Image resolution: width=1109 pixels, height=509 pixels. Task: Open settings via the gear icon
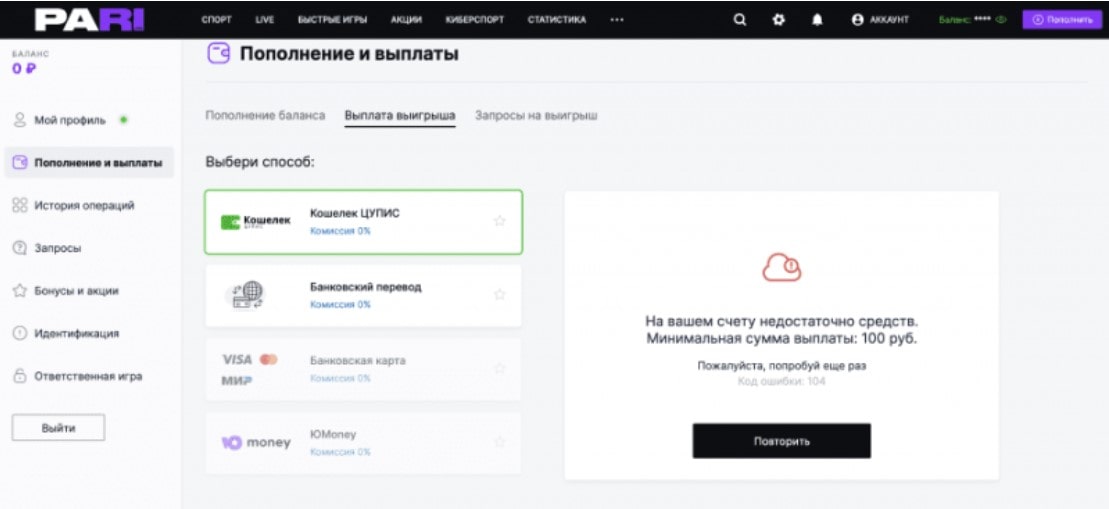(x=778, y=19)
